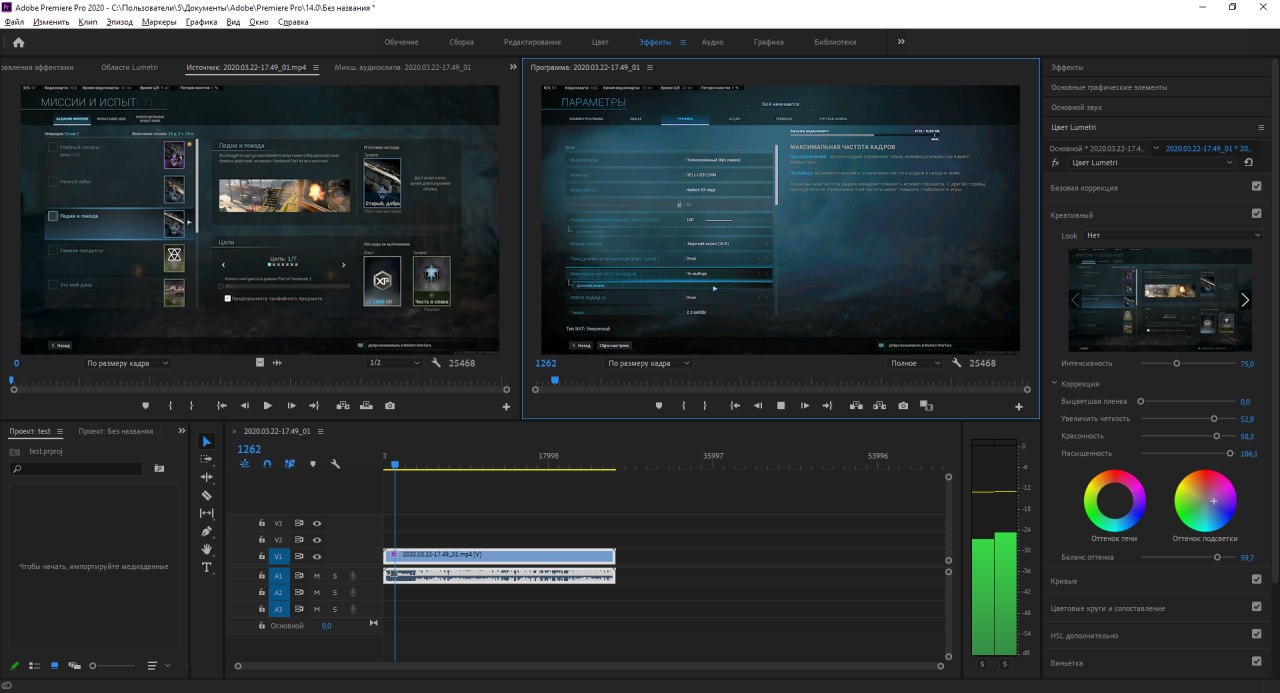
Task: Add marker in timeline header
Action: 312,464
